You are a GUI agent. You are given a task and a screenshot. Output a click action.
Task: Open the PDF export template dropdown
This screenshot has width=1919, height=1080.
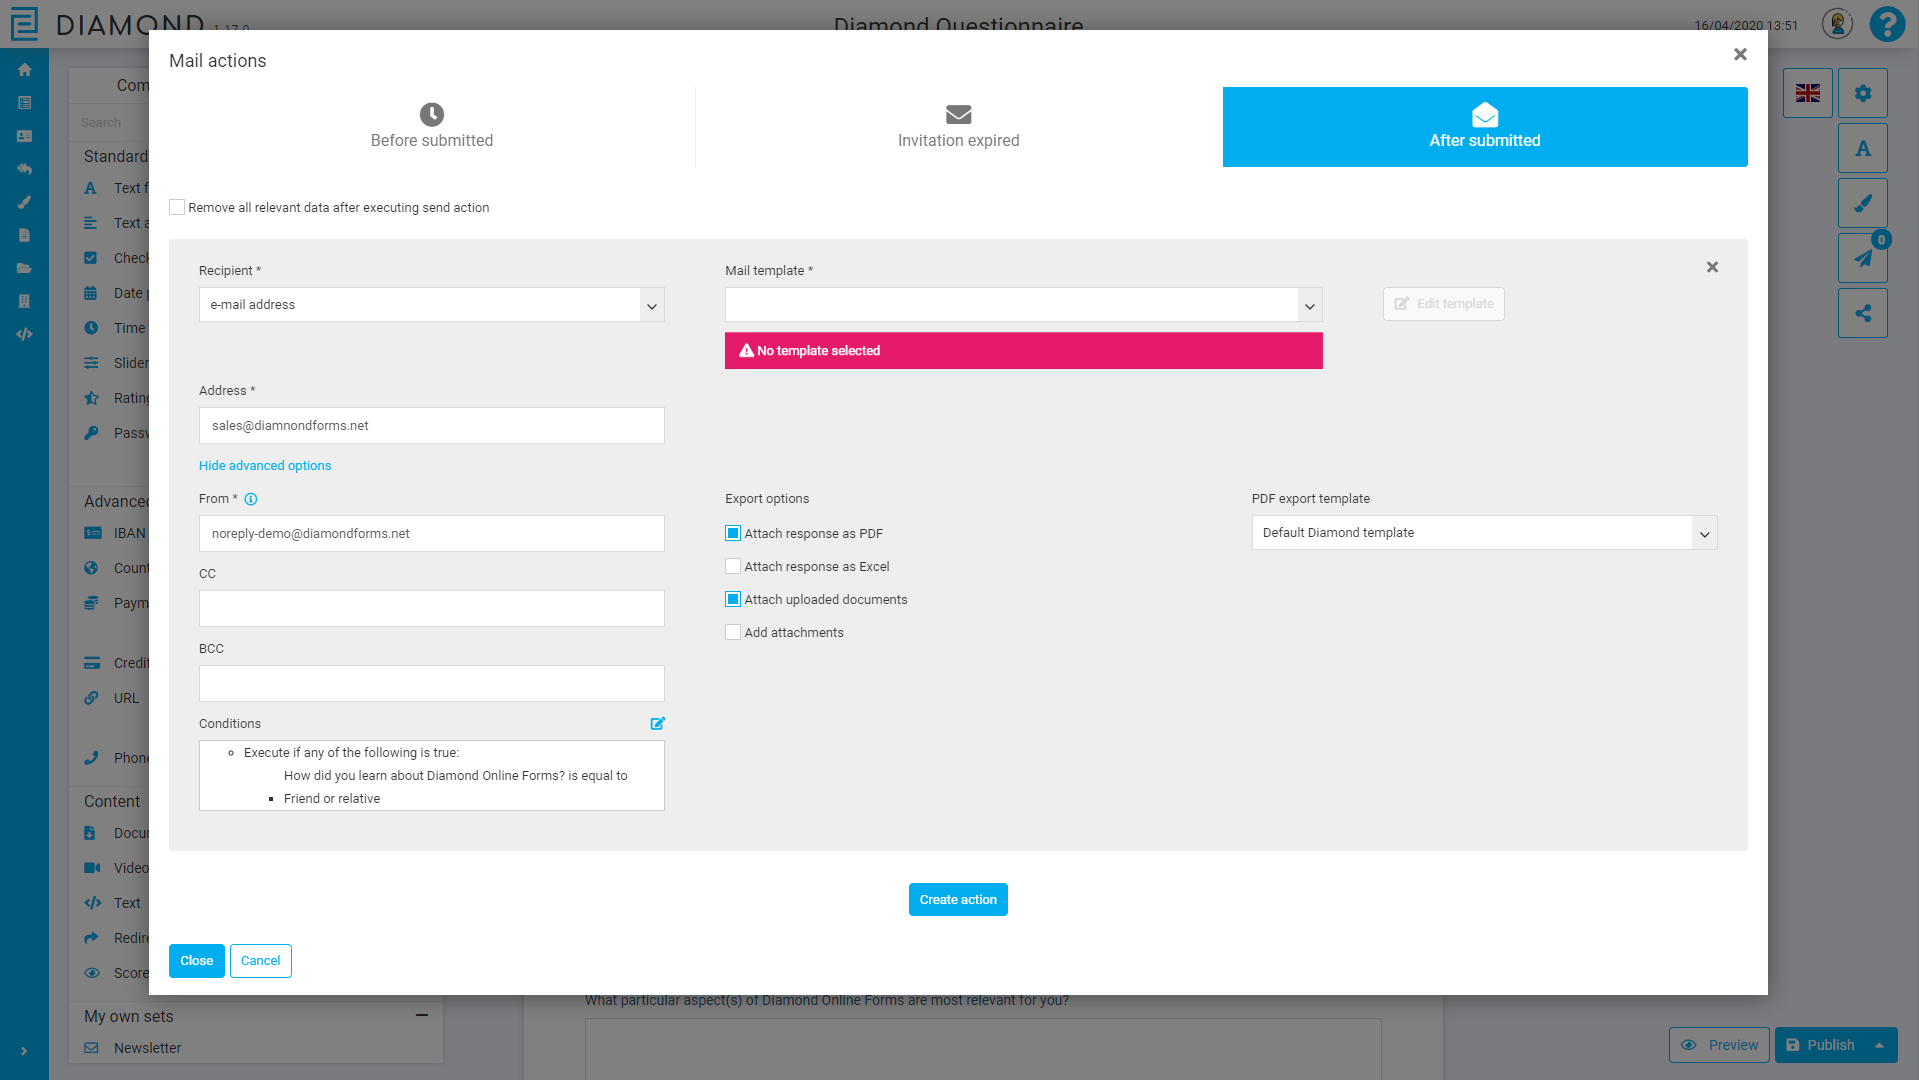(1704, 533)
